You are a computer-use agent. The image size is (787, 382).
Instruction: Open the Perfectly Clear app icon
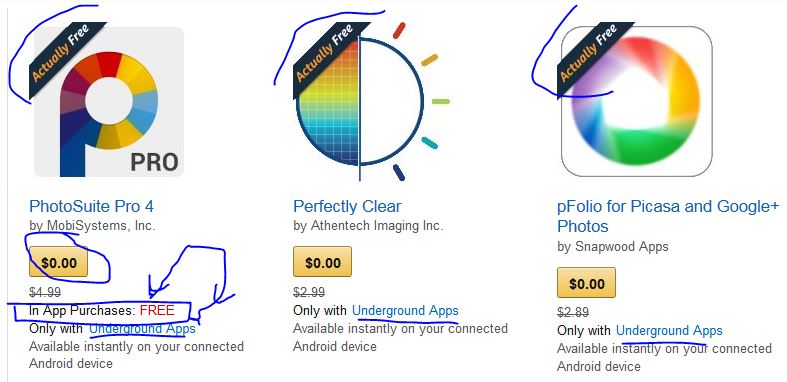tap(372, 102)
